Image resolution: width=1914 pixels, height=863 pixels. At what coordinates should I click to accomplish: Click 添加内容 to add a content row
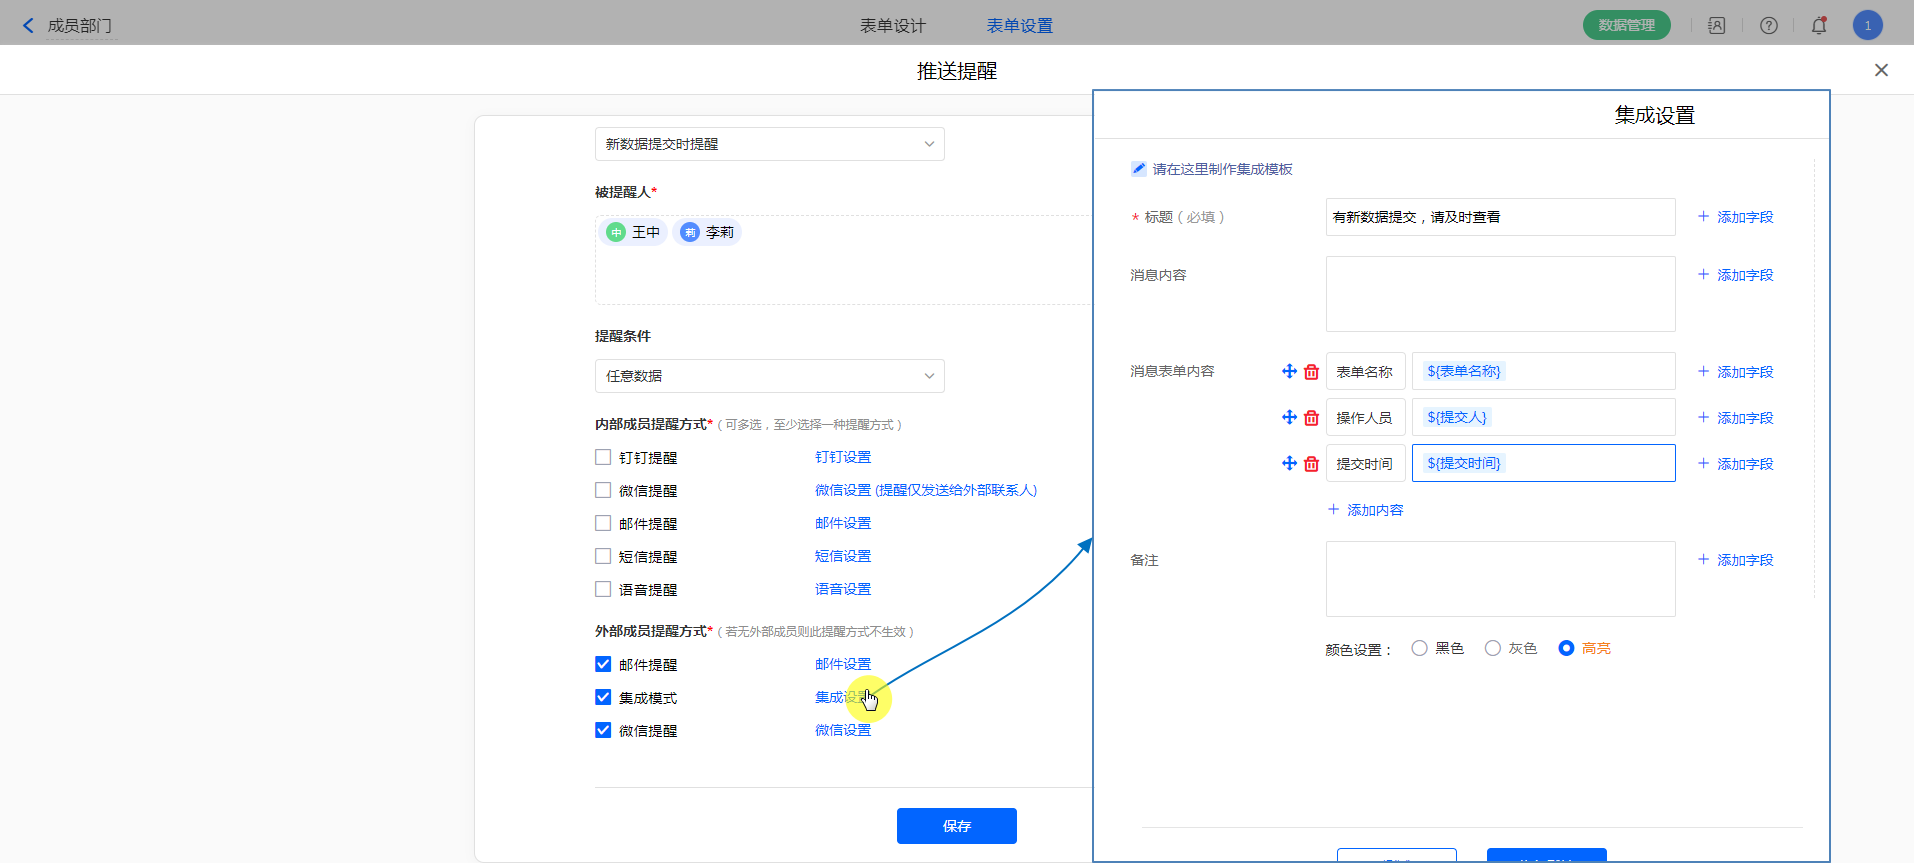pos(1365,510)
